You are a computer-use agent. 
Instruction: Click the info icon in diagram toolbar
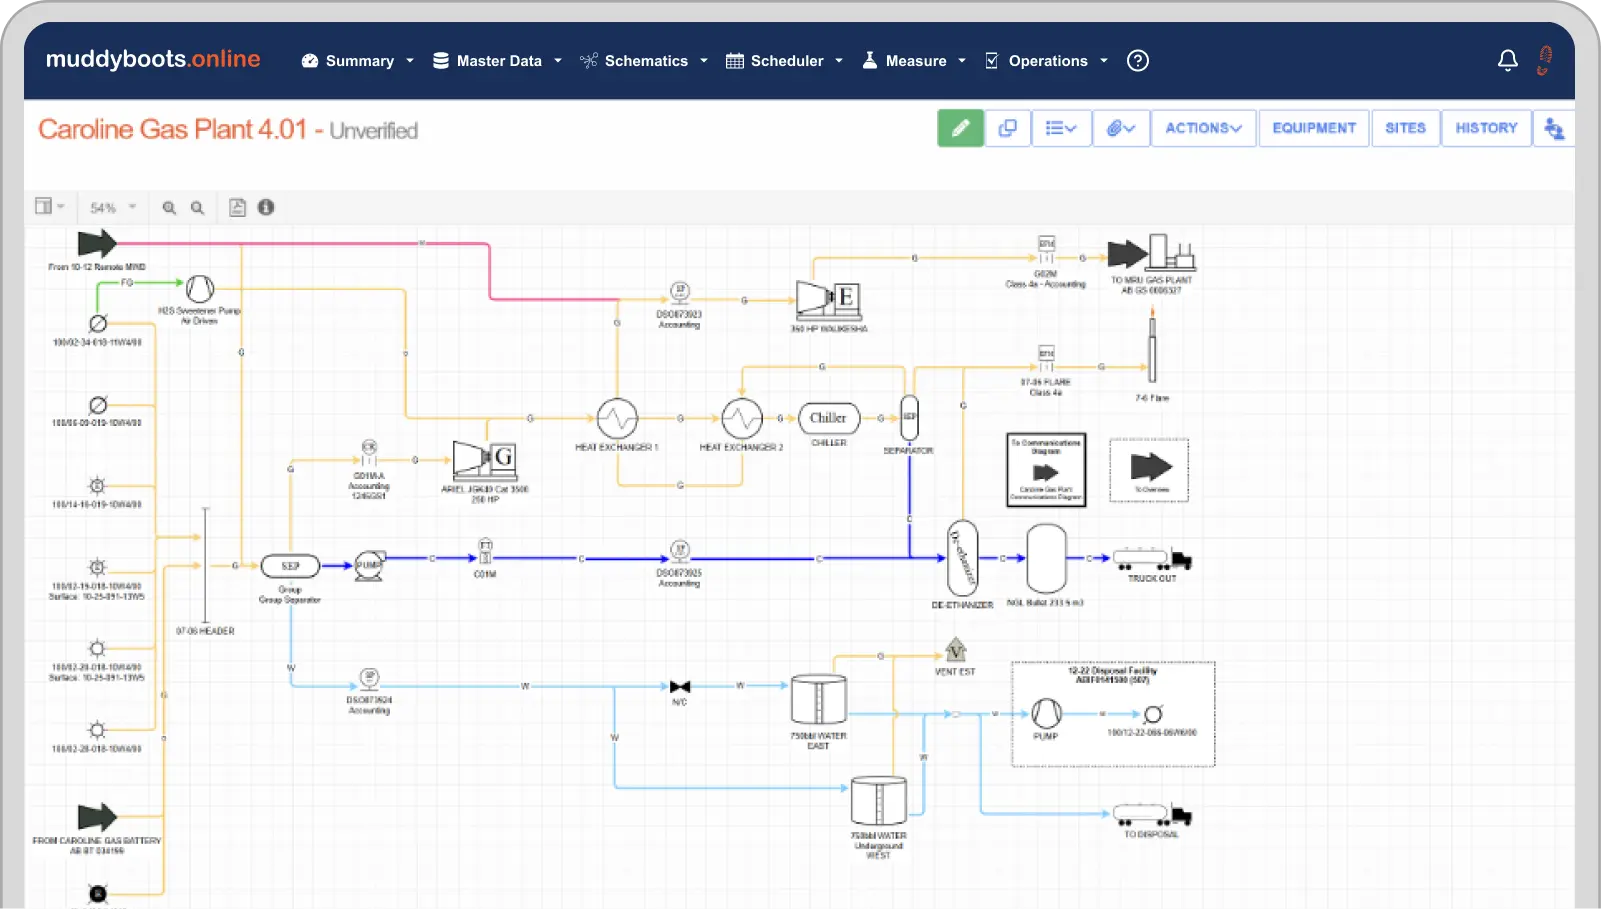[266, 207]
